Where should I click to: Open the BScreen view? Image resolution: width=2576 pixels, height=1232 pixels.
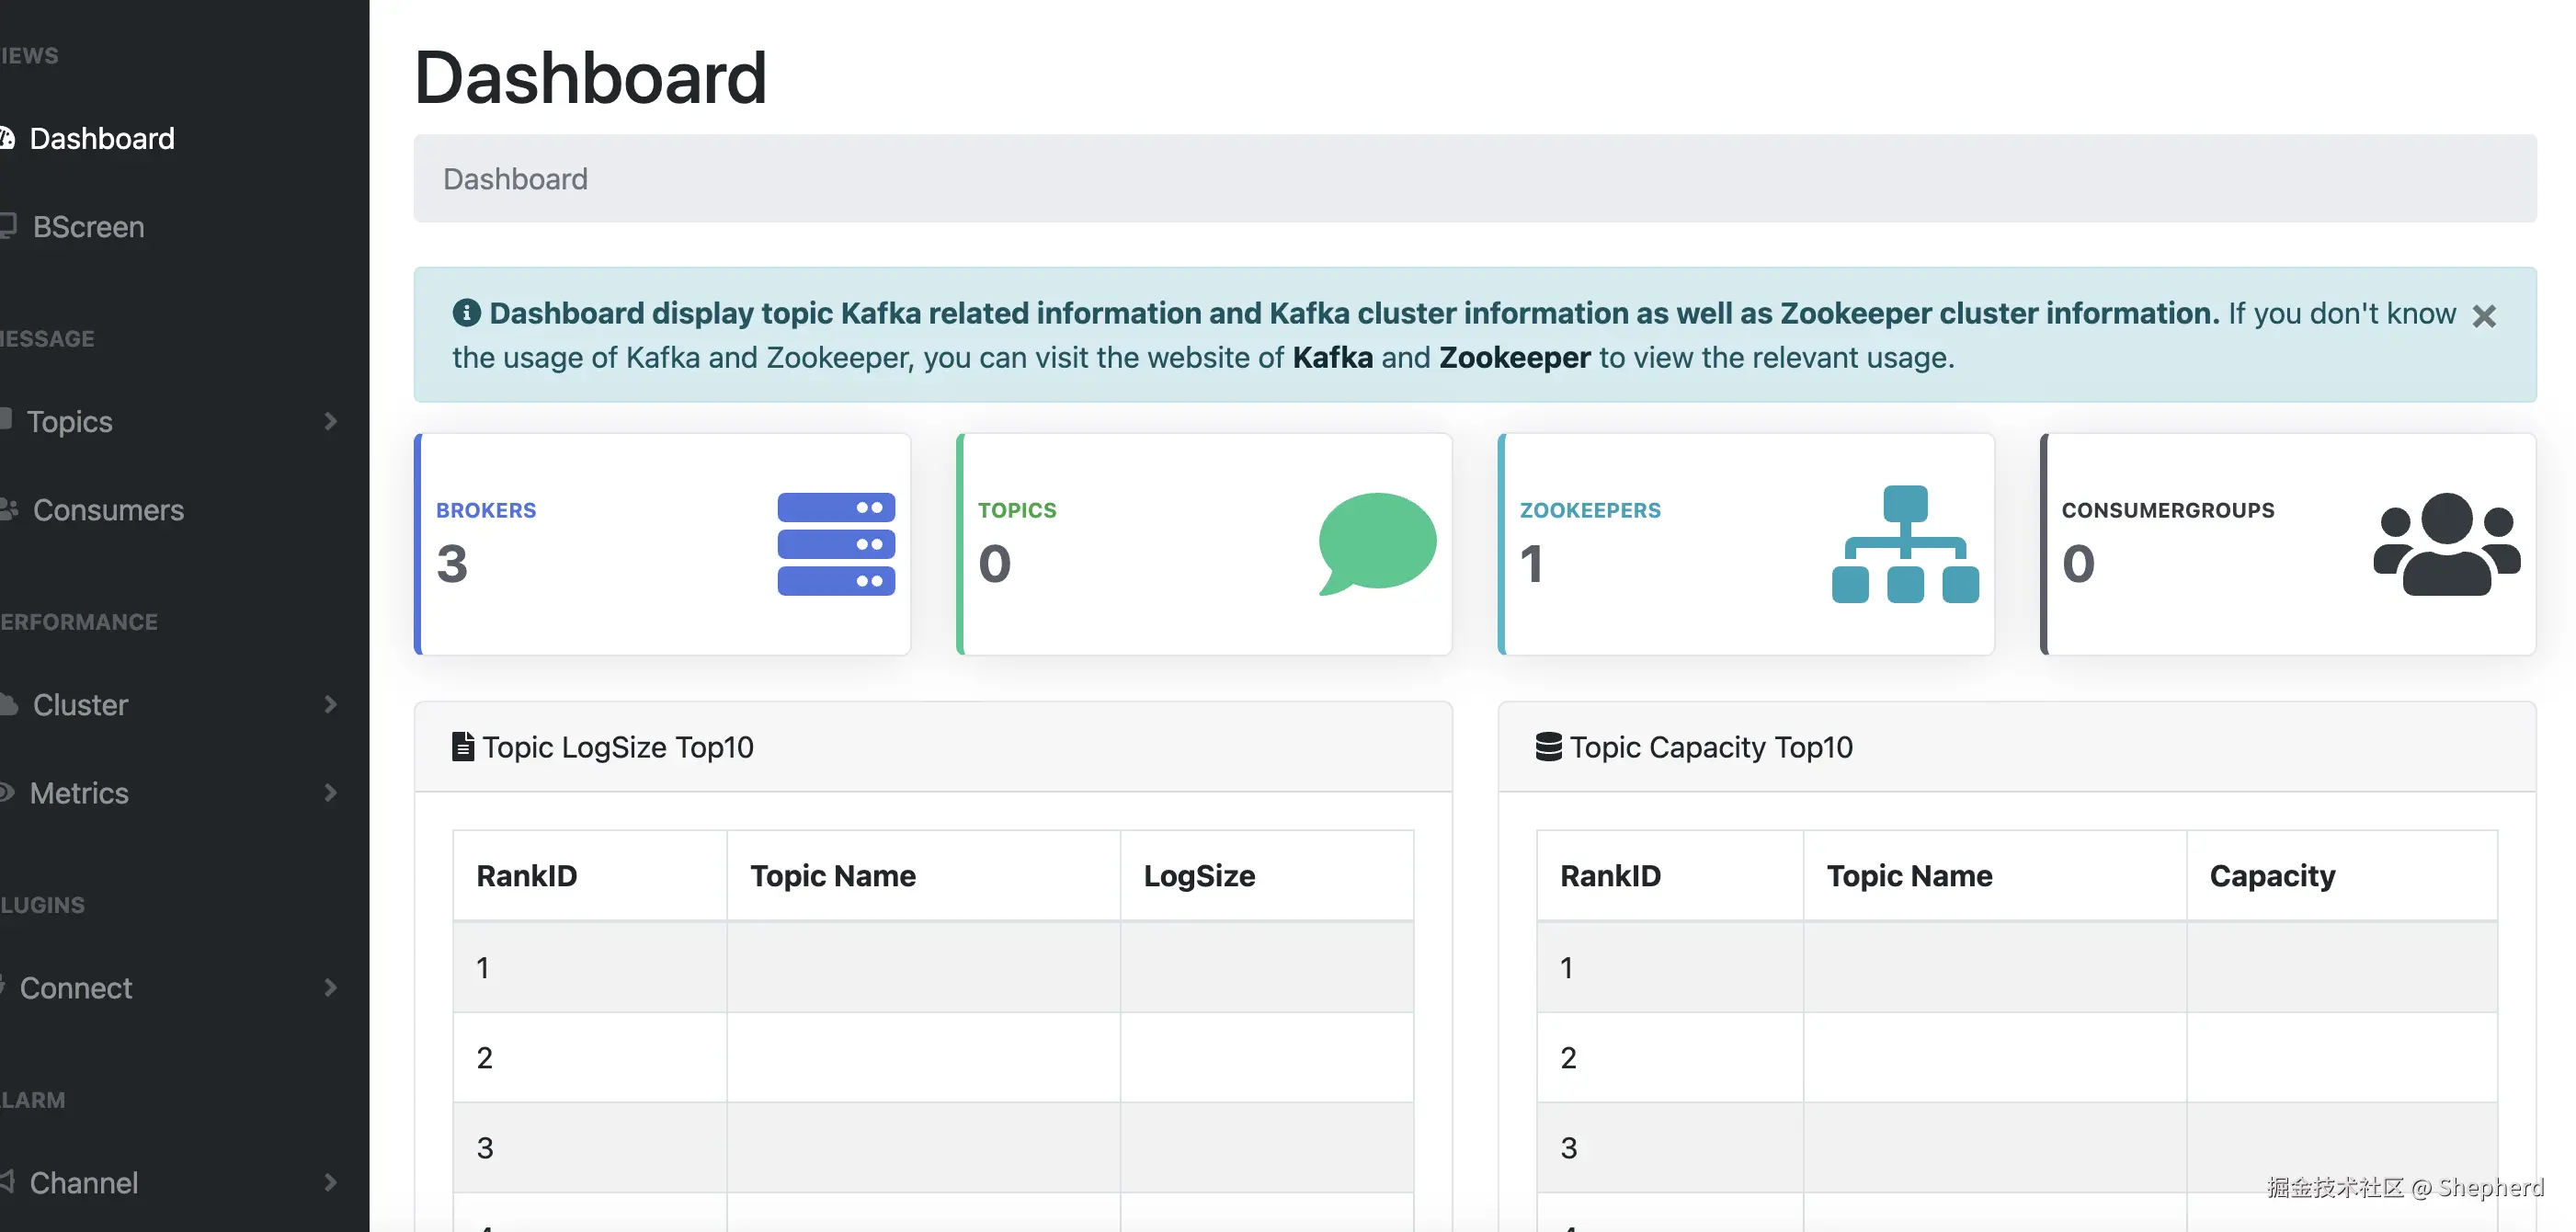tap(88, 227)
